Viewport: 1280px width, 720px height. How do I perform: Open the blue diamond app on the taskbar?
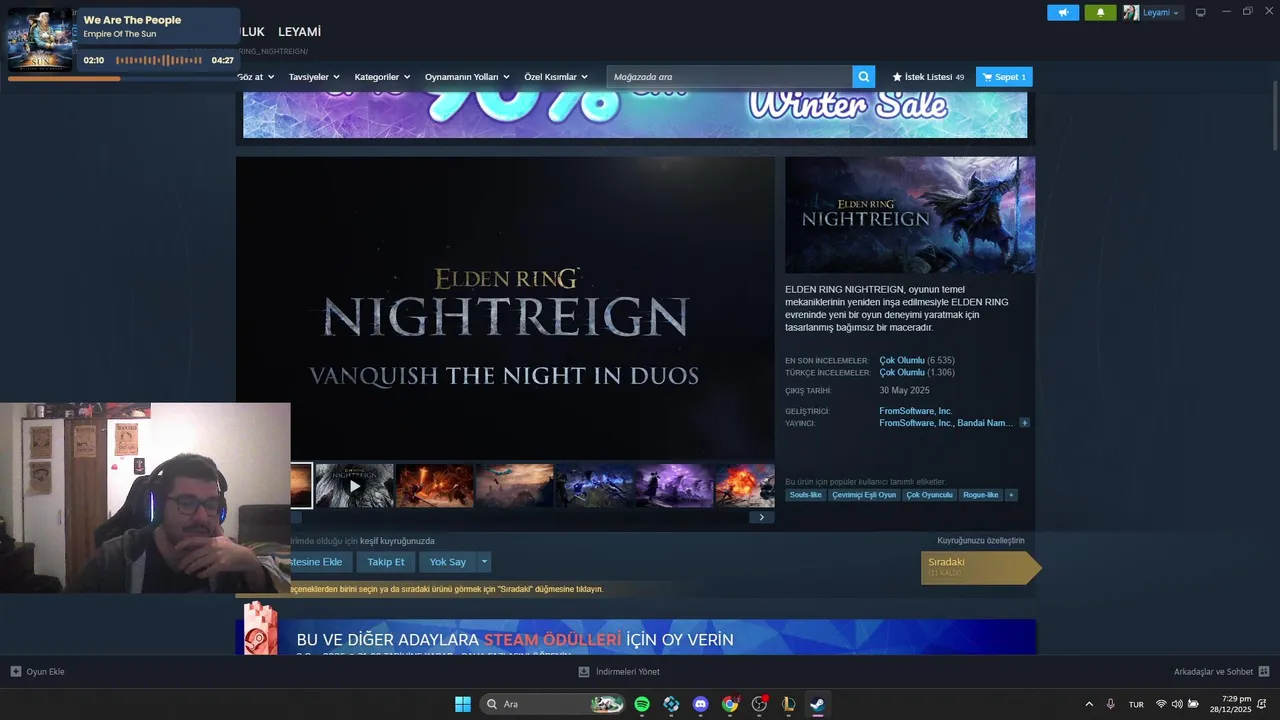tap(671, 704)
